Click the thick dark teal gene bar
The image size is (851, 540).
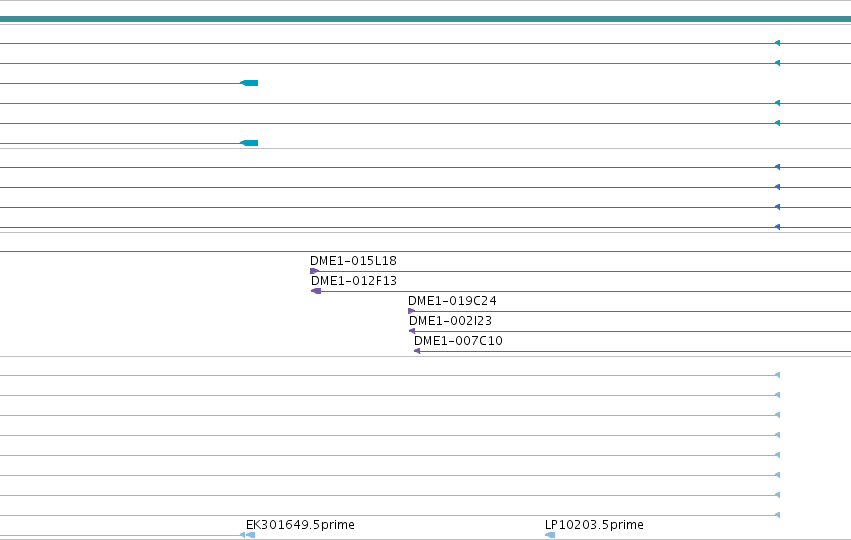pos(426,19)
